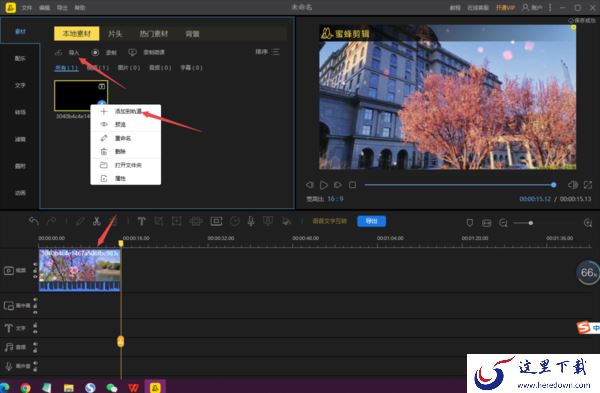Click the aspect ratio 16:9 value
Viewport: 600px width, 393px height.
(335, 199)
